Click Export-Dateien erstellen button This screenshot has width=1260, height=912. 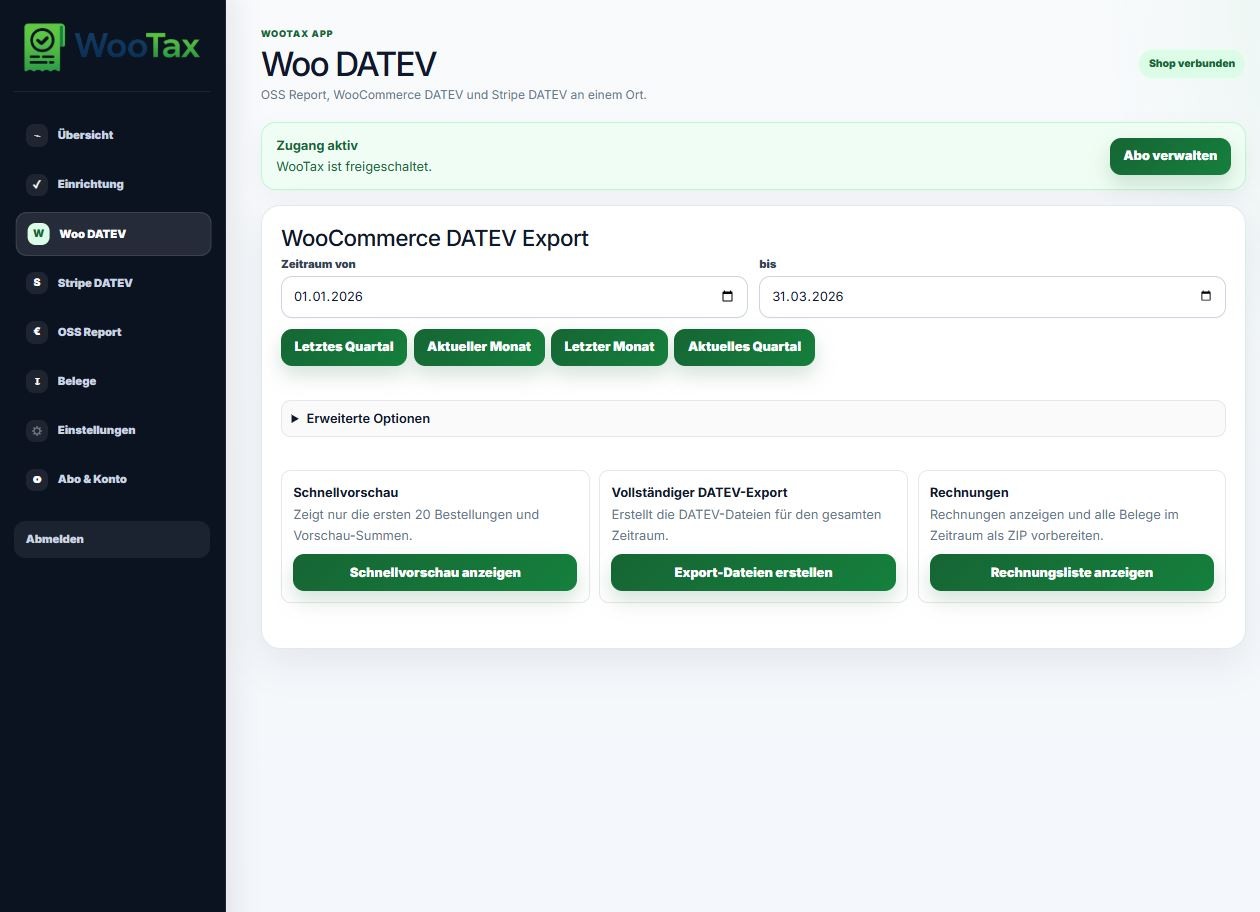click(x=753, y=573)
